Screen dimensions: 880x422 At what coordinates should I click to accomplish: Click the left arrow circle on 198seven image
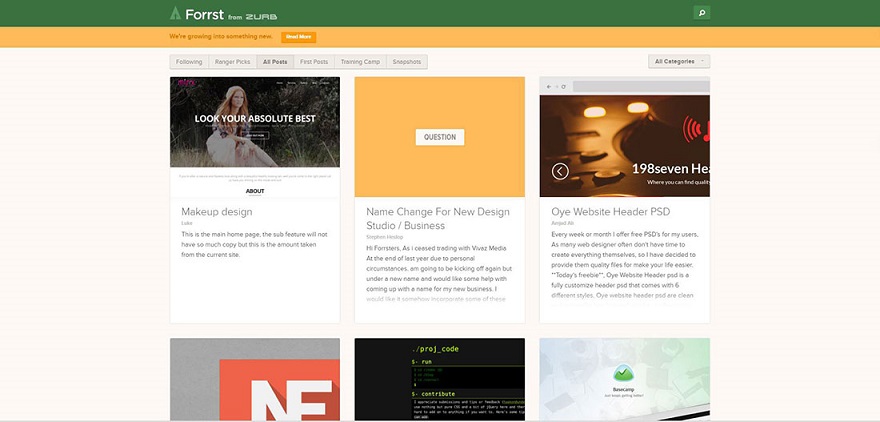[x=560, y=171]
